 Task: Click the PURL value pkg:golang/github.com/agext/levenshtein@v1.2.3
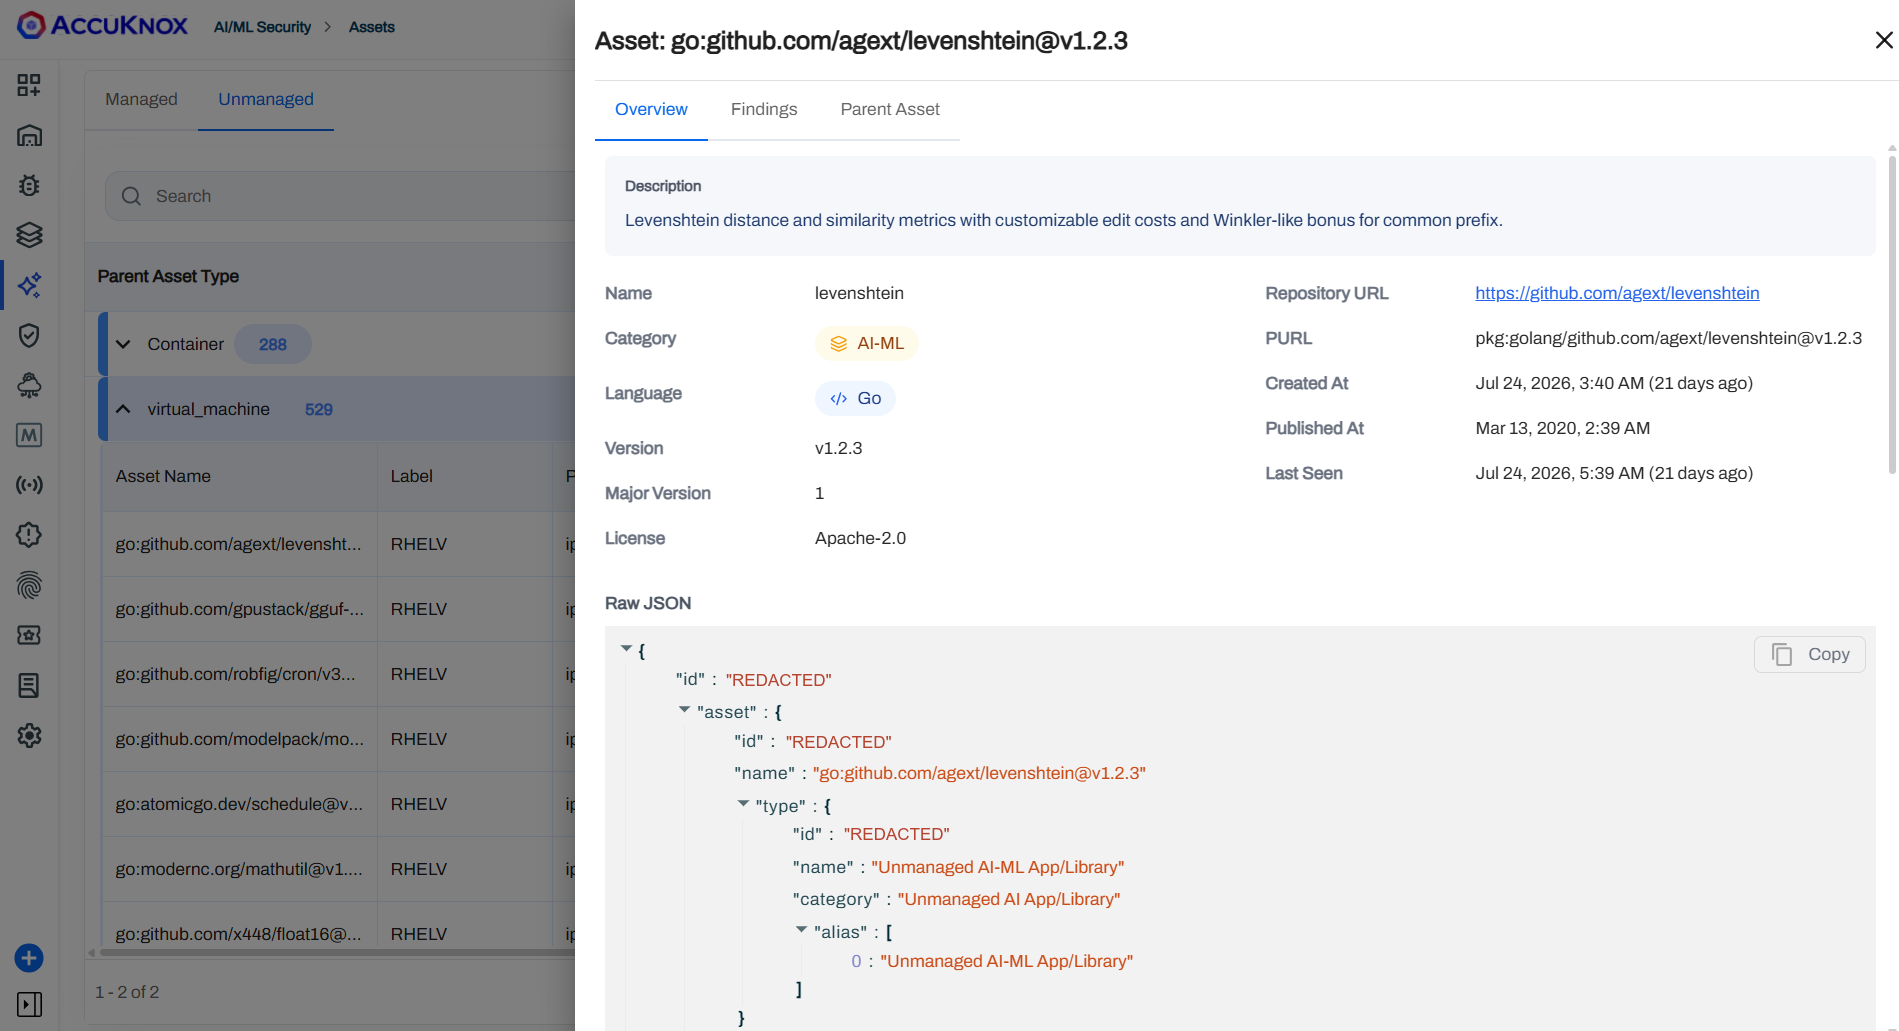tap(1668, 338)
